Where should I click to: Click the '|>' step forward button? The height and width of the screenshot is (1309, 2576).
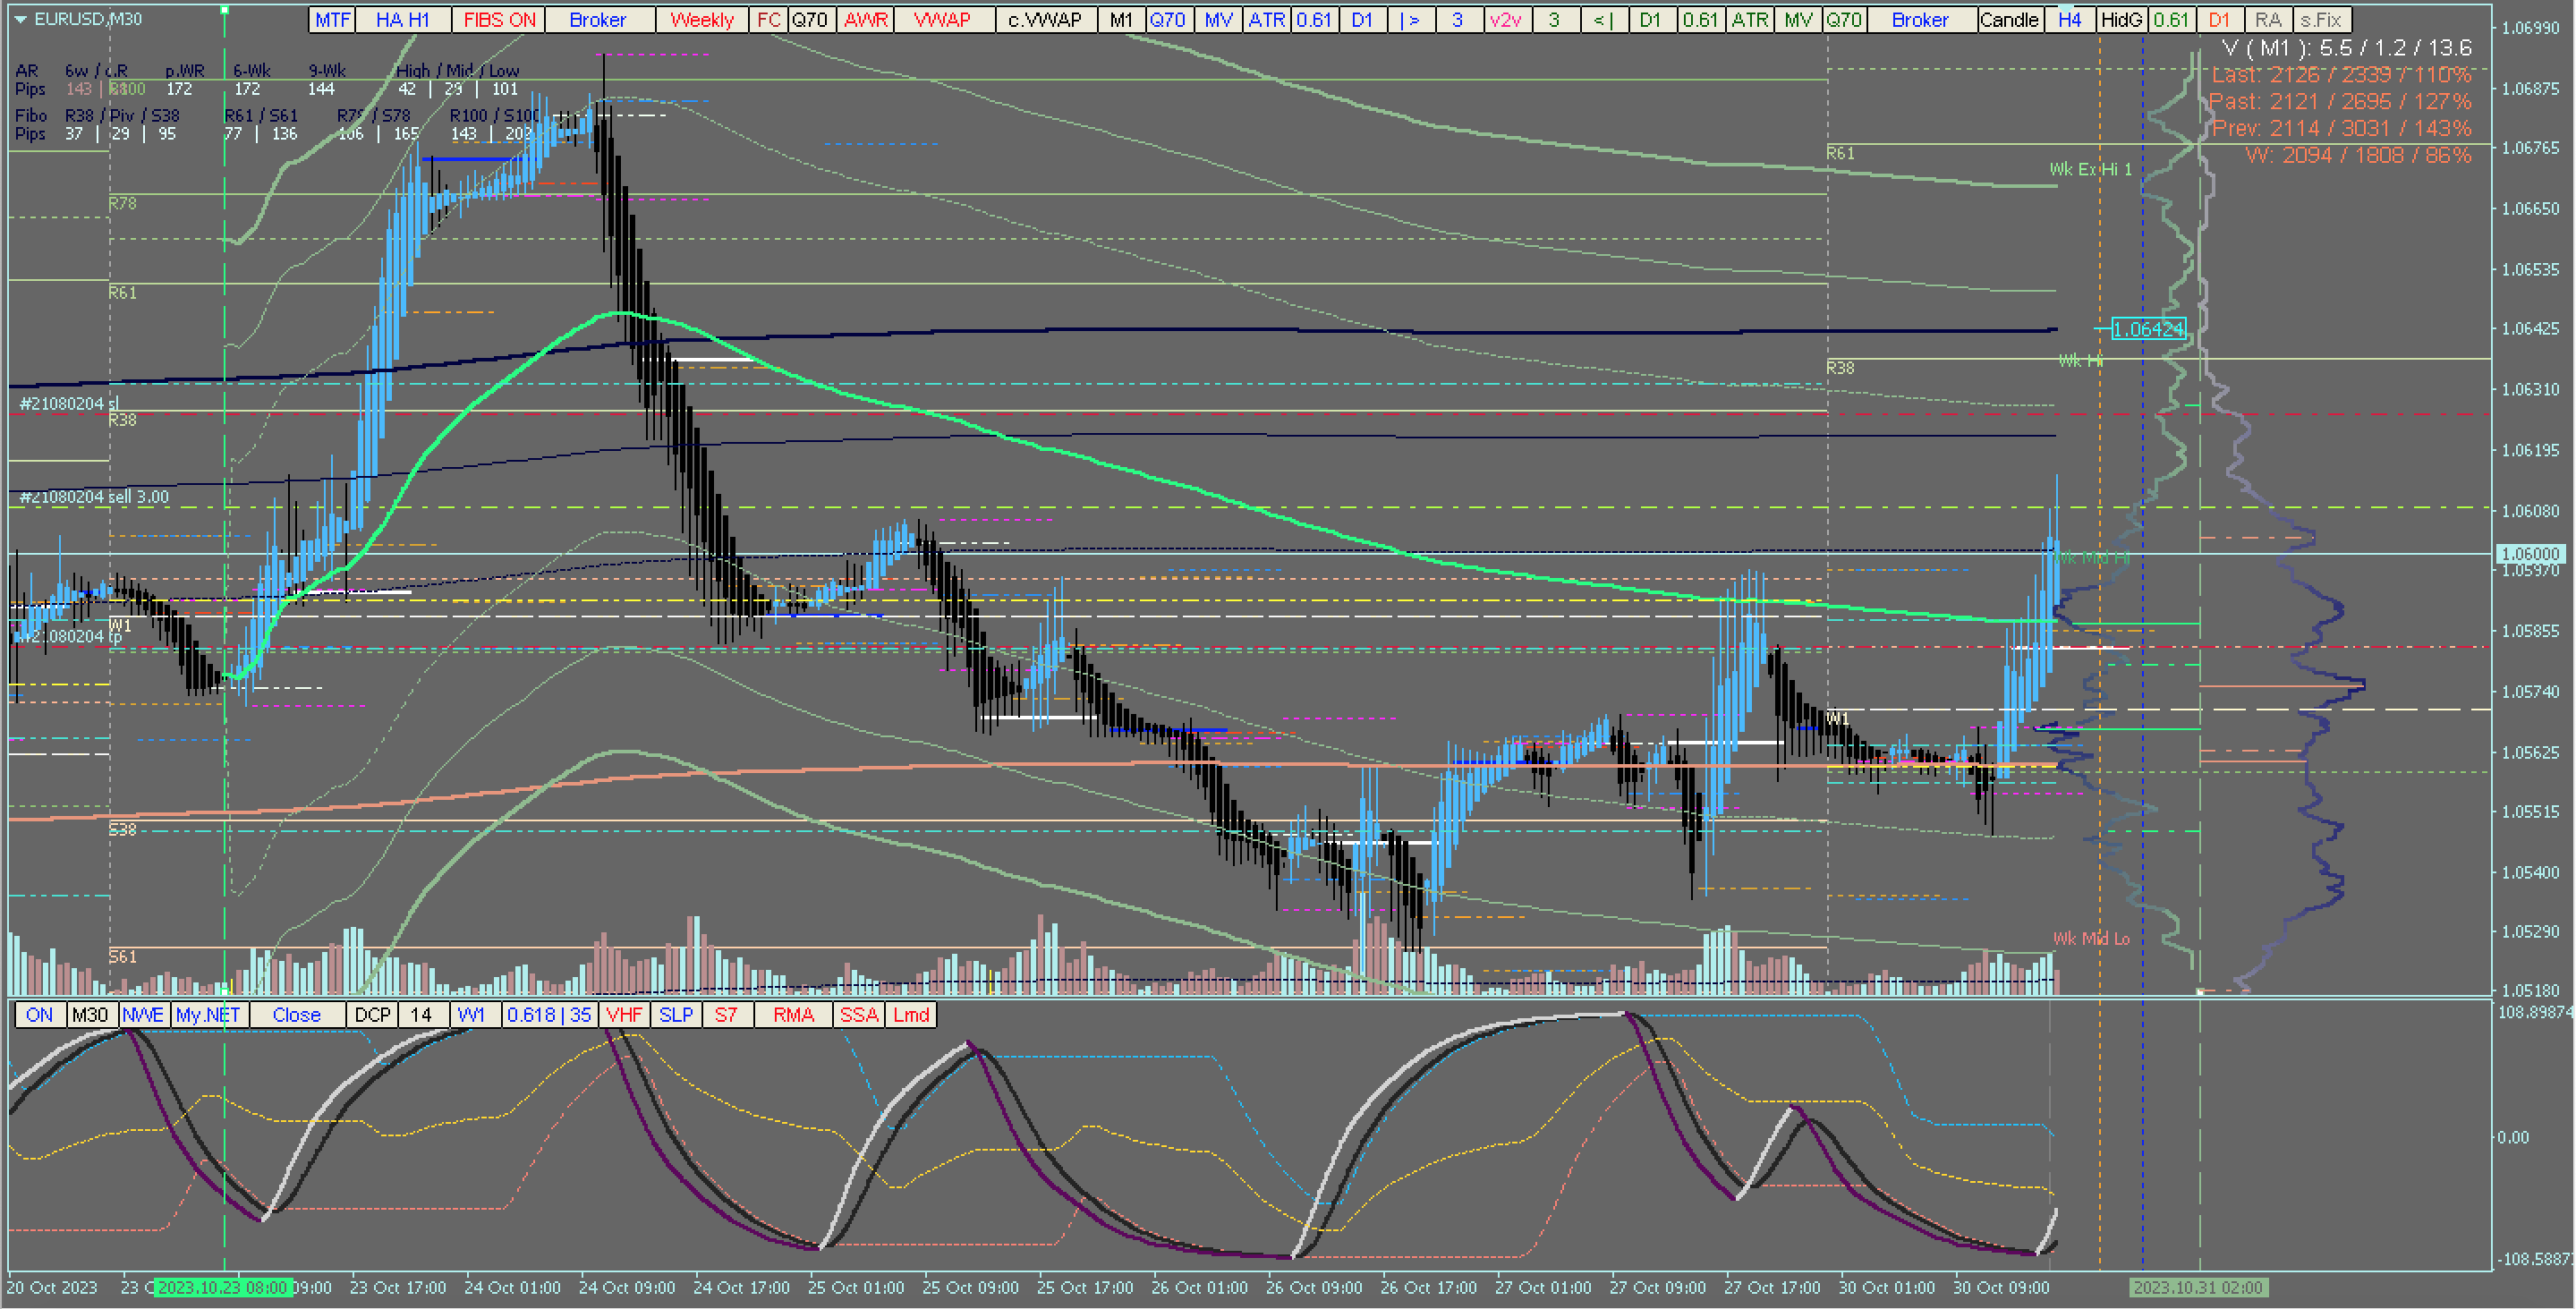click(x=1410, y=20)
